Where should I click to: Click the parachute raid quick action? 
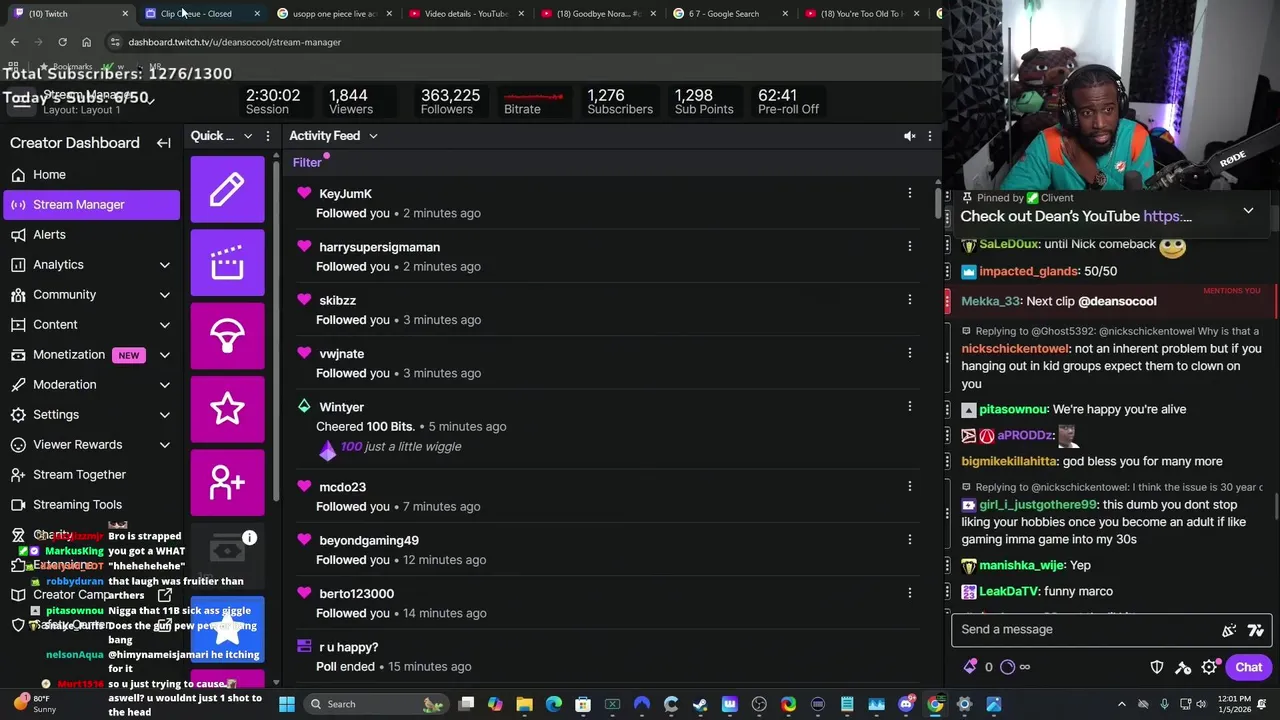pyautogui.click(x=228, y=336)
